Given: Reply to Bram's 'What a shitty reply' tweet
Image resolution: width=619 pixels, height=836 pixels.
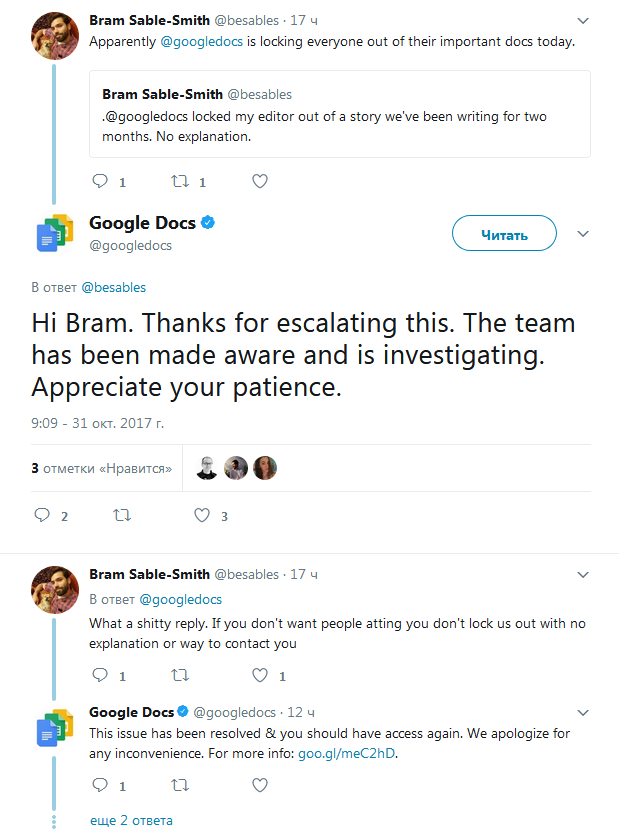Looking at the screenshot, I should pos(100,676).
